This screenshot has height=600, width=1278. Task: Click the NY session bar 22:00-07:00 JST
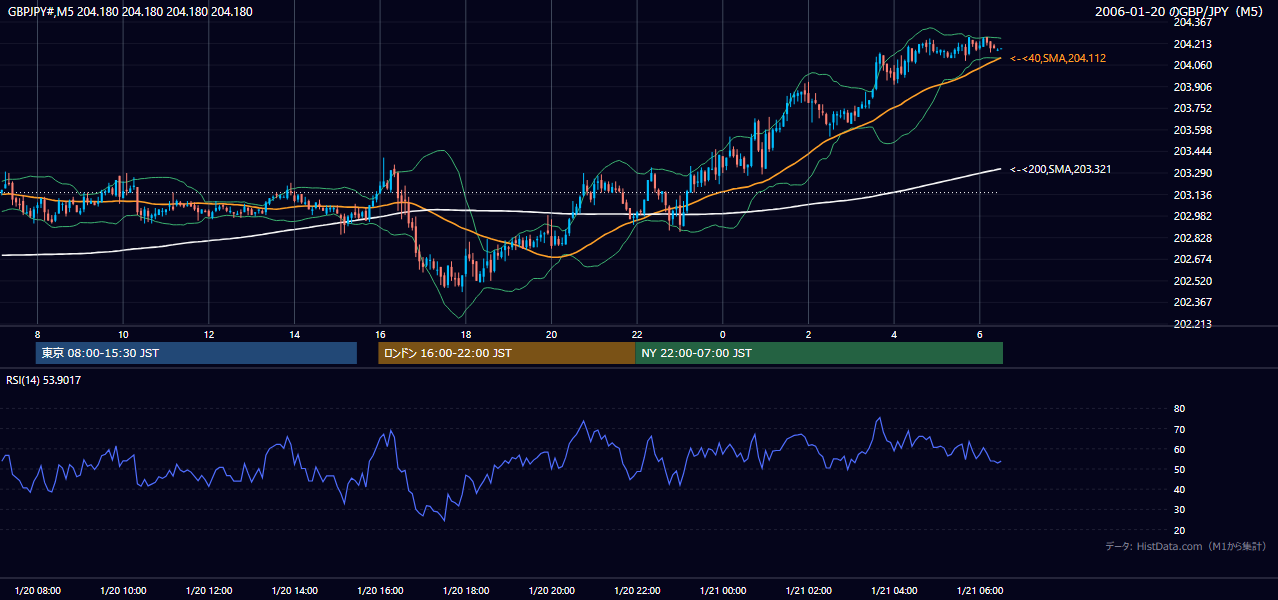click(x=819, y=353)
